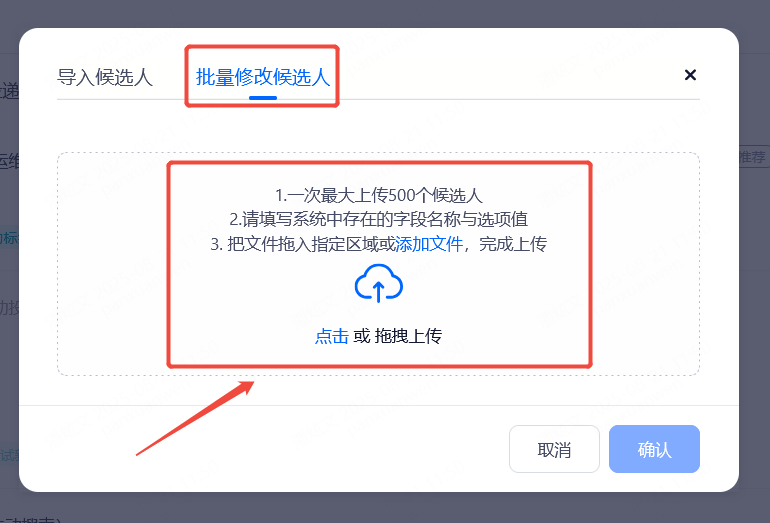Click the line 请填写系统中存在的字段名称与选项值
The width and height of the screenshot is (770, 523).
click(x=379, y=219)
